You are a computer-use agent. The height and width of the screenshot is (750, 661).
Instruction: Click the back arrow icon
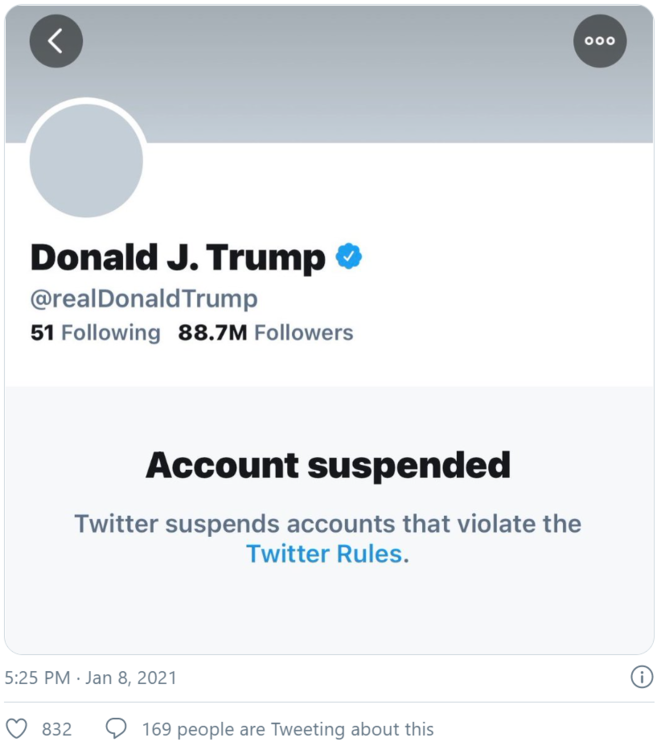[x=56, y=41]
